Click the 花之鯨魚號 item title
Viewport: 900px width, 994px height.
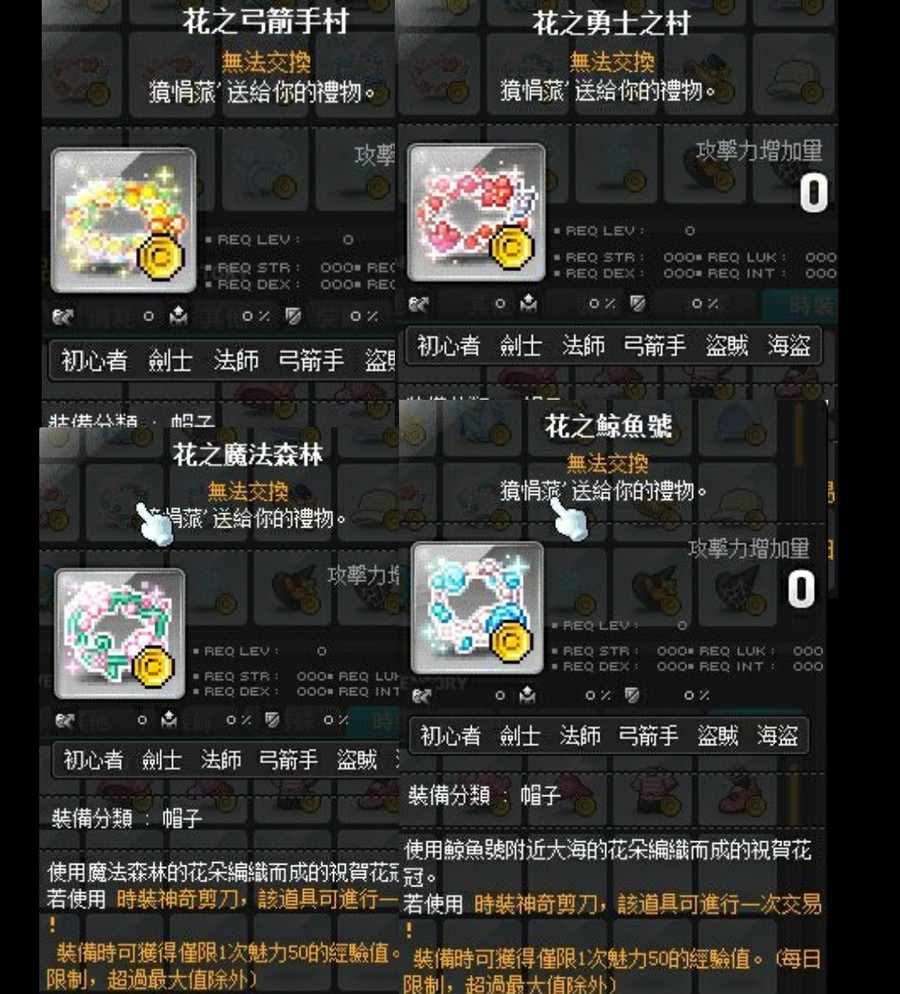pyautogui.click(x=608, y=426)
